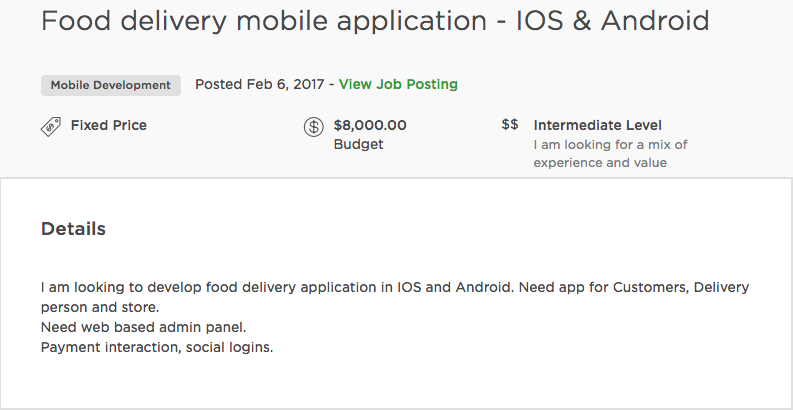Click the Intermediate Level heading
The height and width of the screenshot is (410, 793).
(x=597, y=125)
